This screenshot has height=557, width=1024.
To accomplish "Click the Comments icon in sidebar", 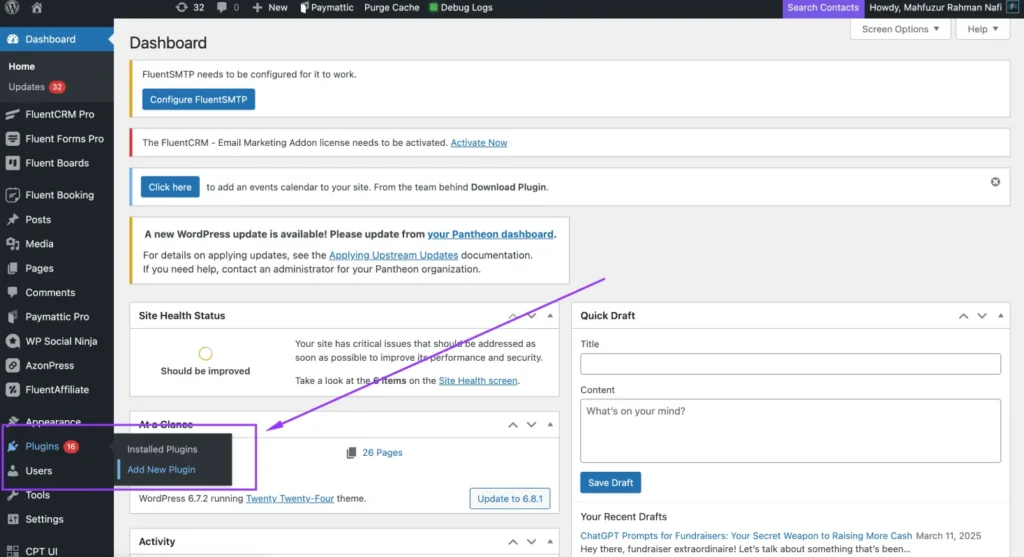I will pos(12,293).
